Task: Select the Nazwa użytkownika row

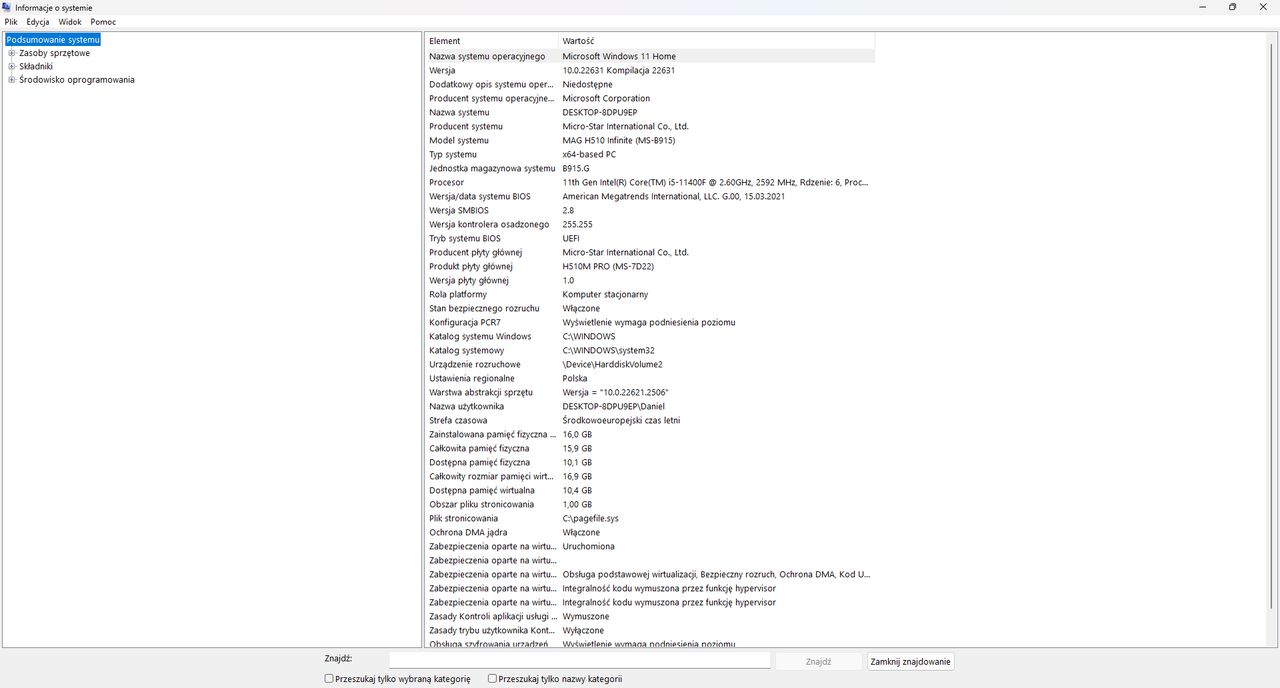Action: 650,407
